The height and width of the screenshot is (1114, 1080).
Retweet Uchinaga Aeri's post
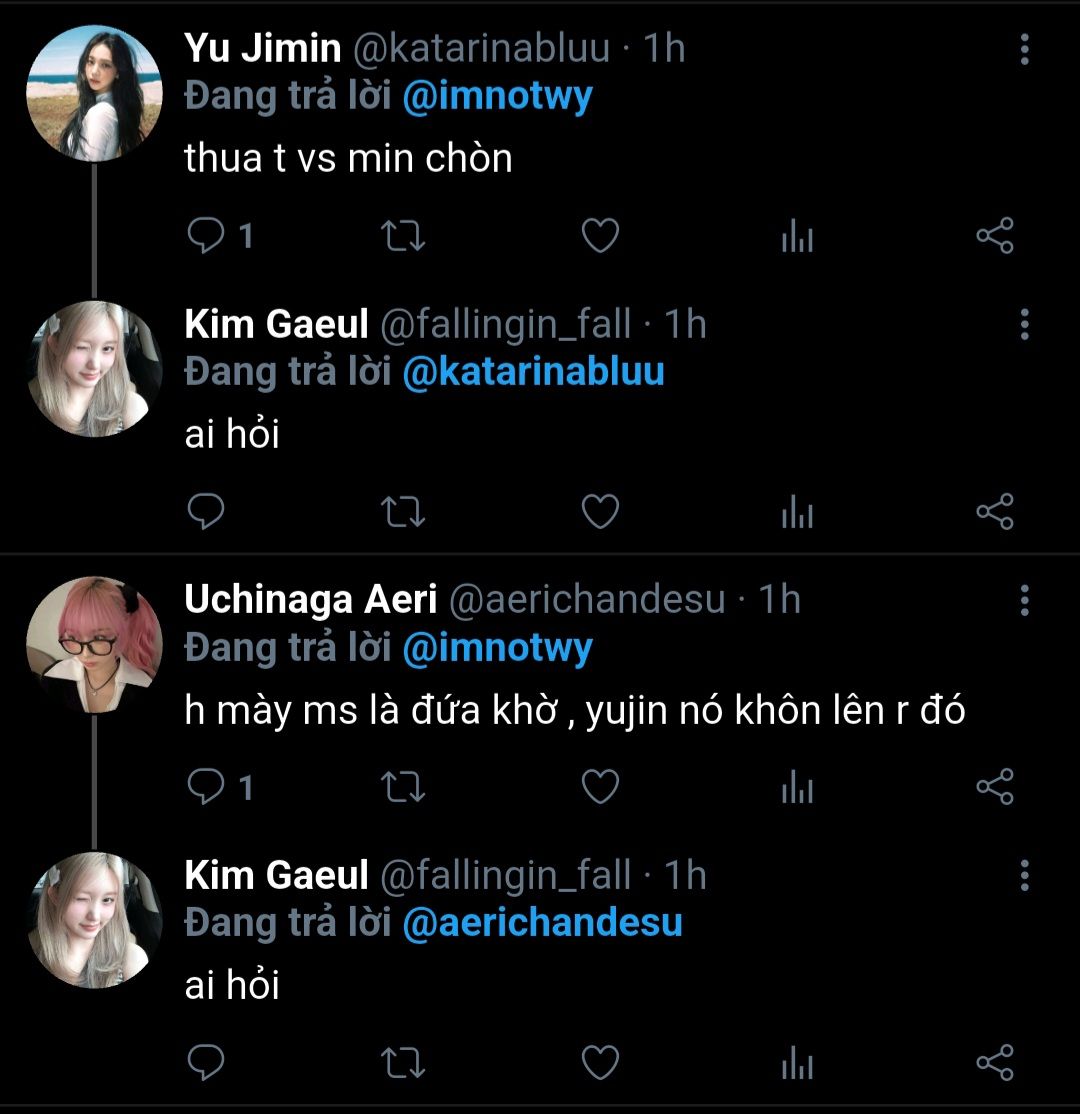point(405,788)
